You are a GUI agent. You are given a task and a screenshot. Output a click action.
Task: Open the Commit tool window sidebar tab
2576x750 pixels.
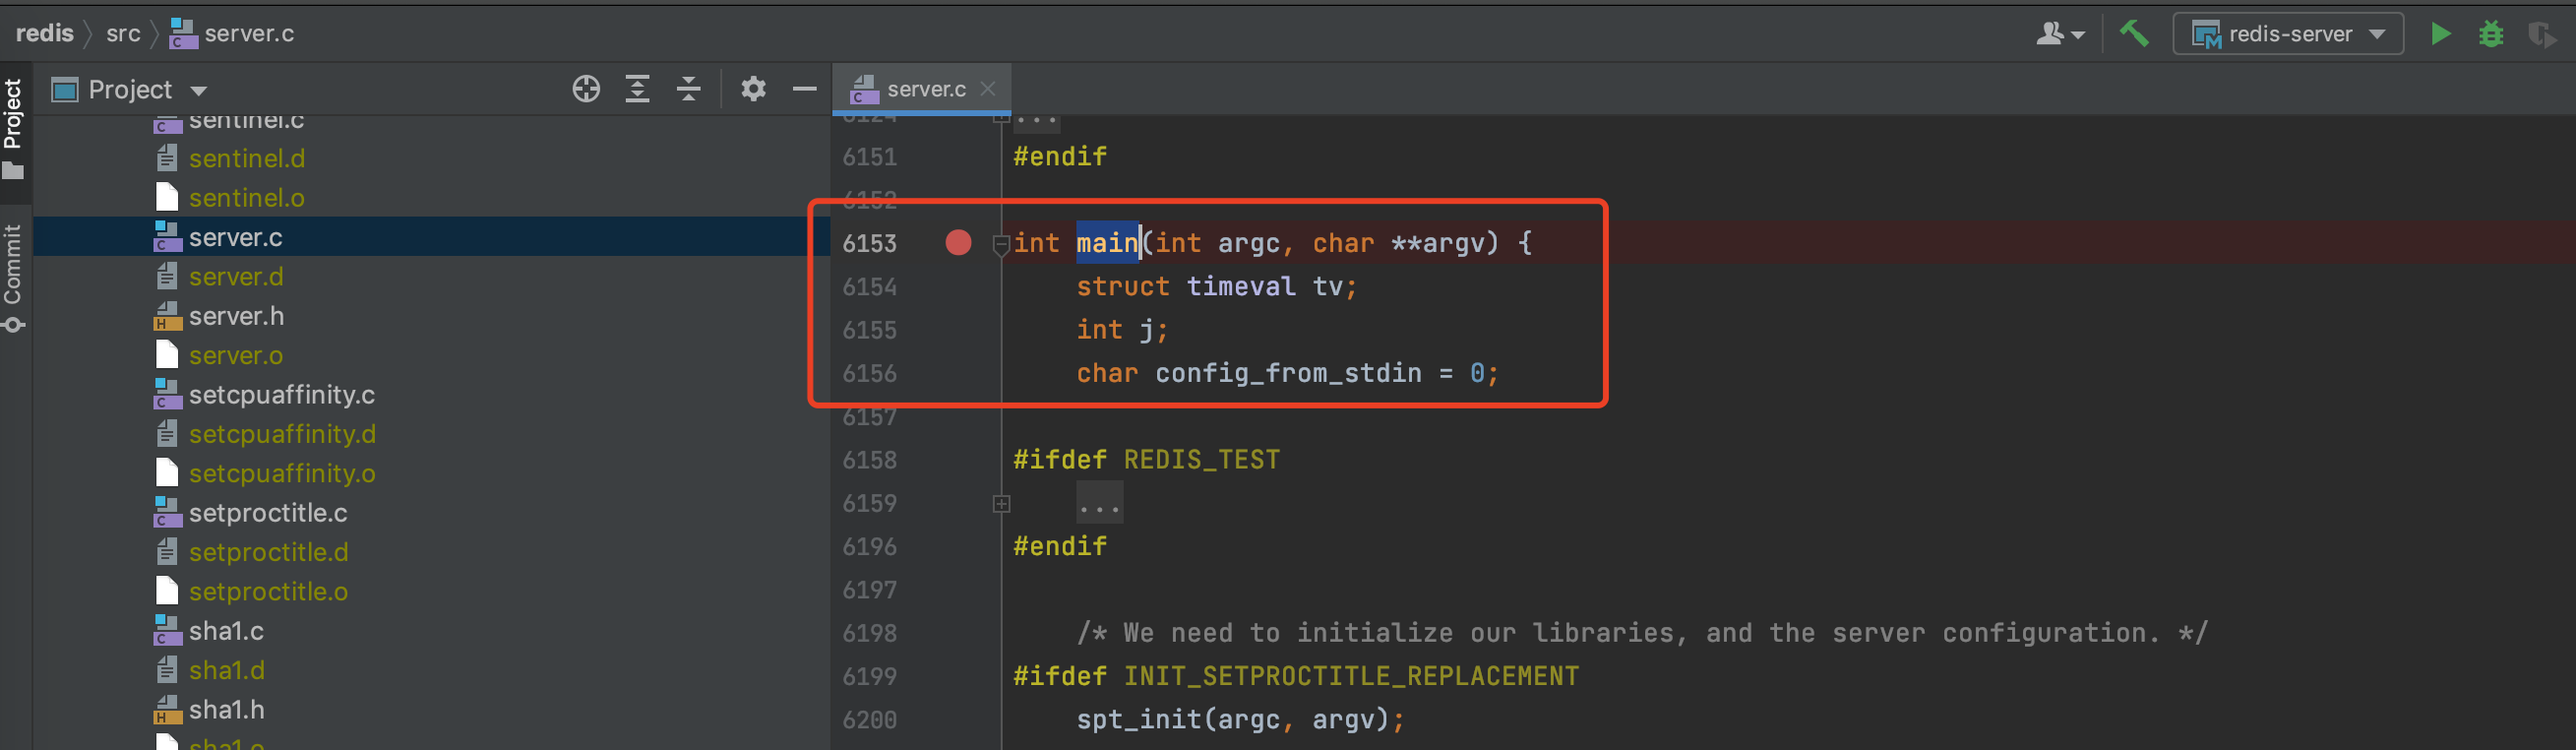point(14,278)
